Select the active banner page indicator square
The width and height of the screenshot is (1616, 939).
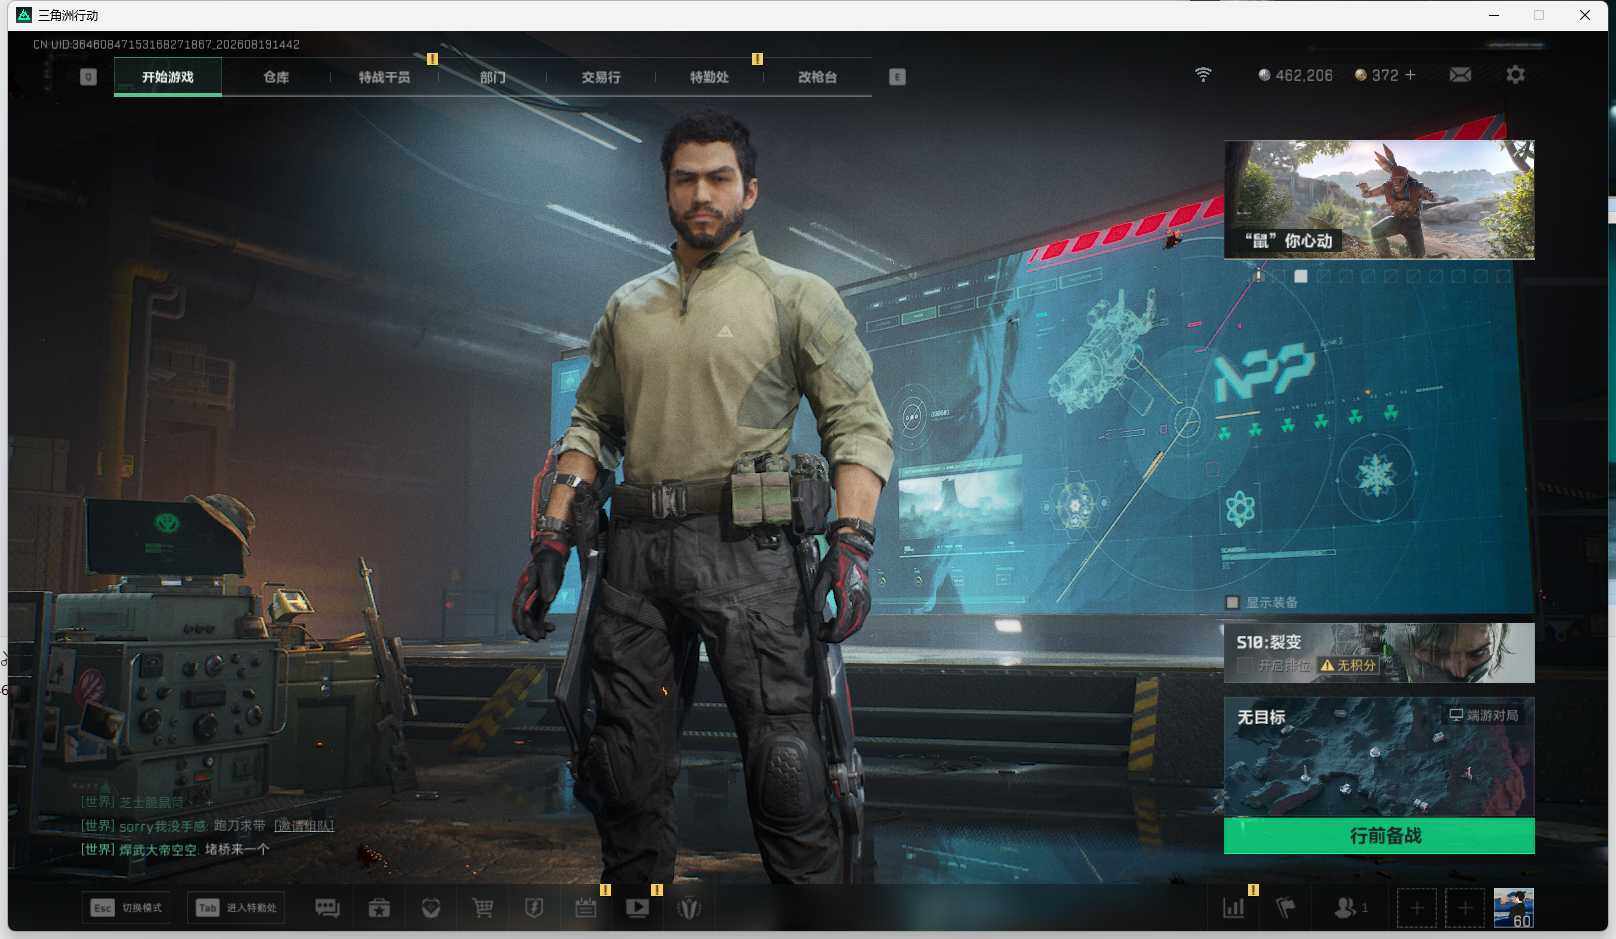point(1301,276)
